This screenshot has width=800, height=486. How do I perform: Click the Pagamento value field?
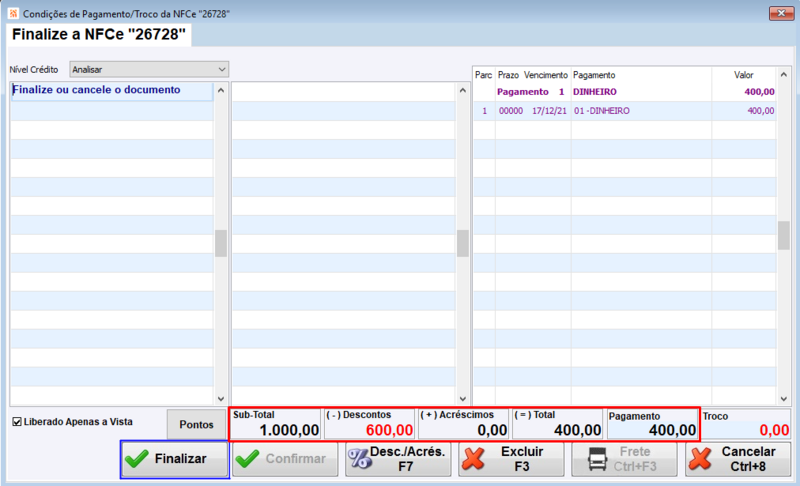652,430
